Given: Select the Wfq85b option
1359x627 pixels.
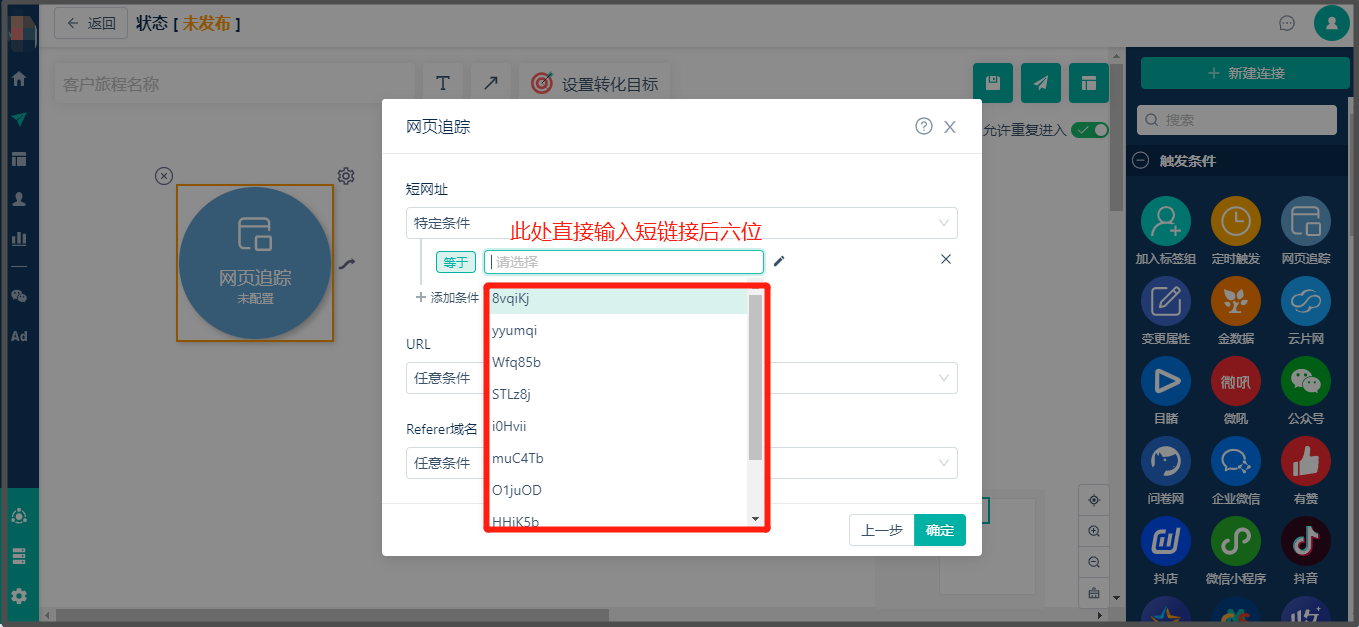Looking at the screenshot, I should tap(618, 362).
